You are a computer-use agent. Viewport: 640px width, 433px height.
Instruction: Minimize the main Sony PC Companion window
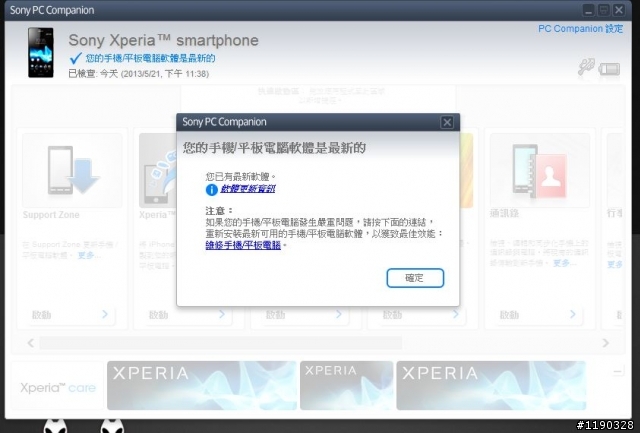pyautogui.click(x=588, y=10)
